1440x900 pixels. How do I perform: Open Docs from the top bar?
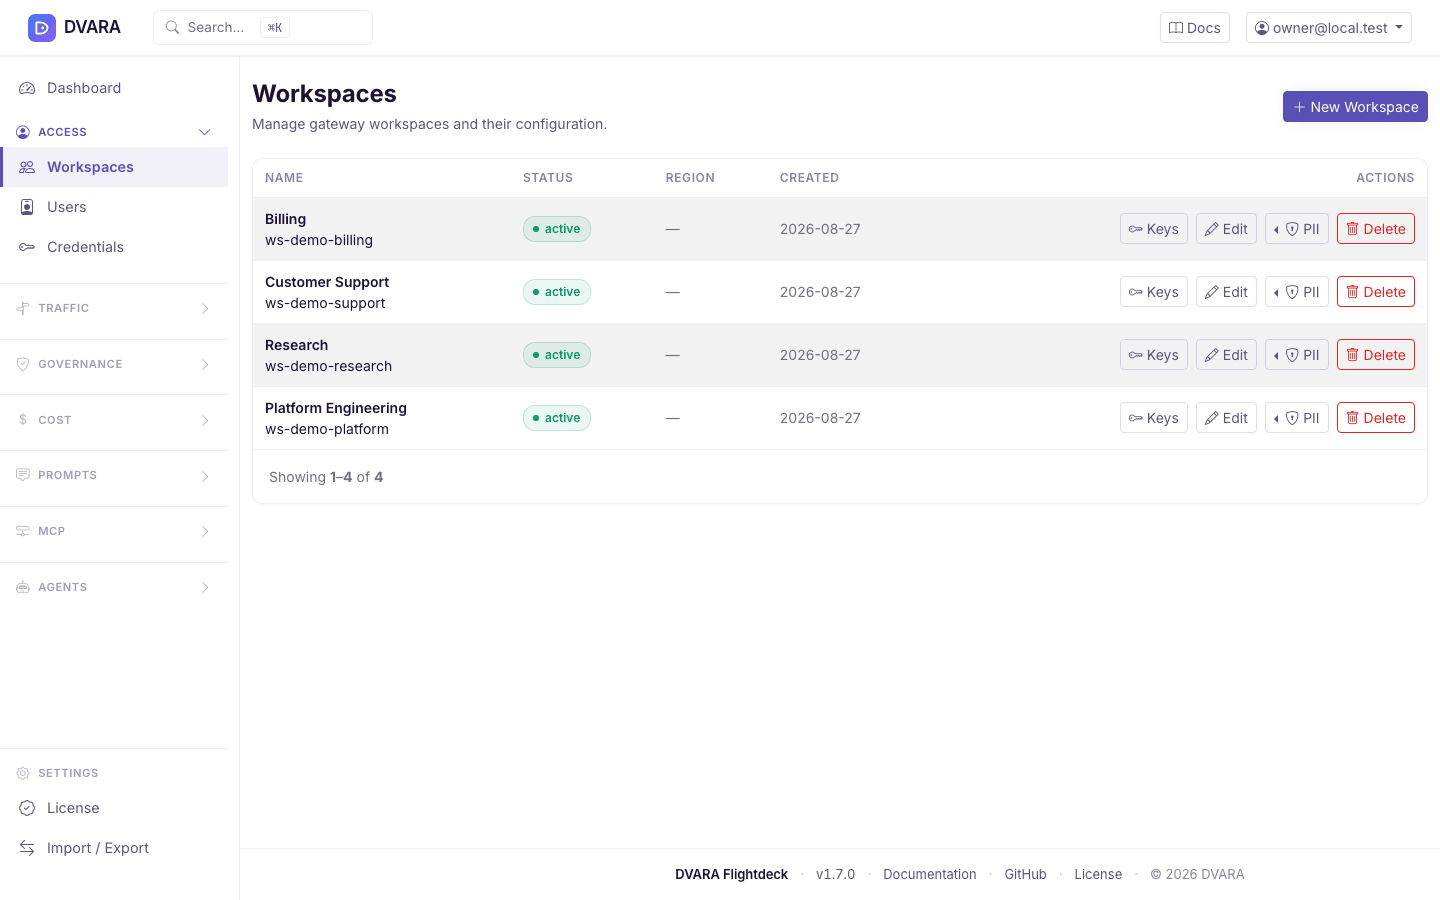[x=1194, y=28]
